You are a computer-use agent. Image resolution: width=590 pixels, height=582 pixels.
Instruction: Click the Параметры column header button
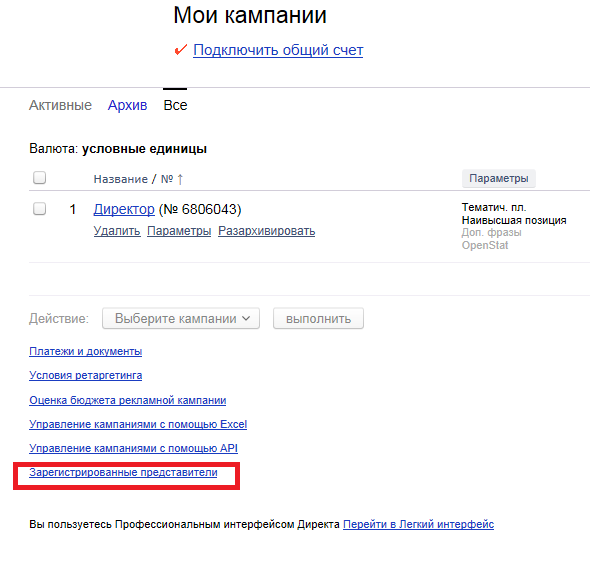(499, 178)
